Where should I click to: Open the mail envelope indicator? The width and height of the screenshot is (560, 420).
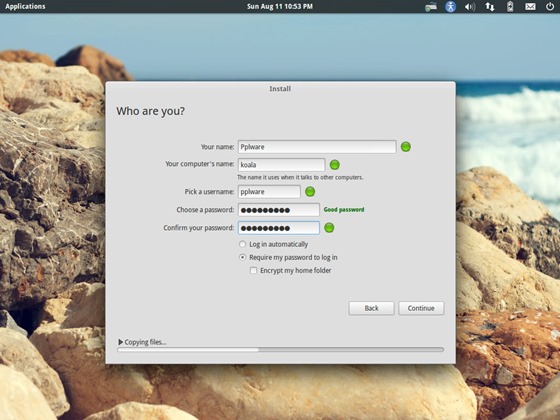[530, 6]
